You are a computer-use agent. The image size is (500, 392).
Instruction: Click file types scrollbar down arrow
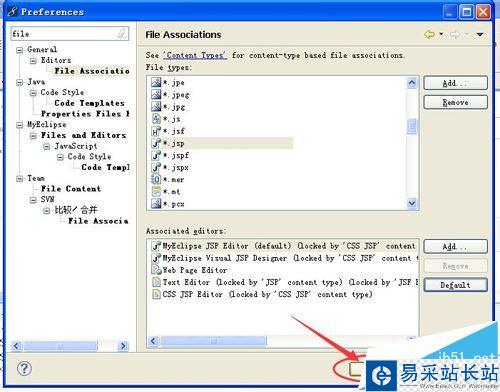412,203
